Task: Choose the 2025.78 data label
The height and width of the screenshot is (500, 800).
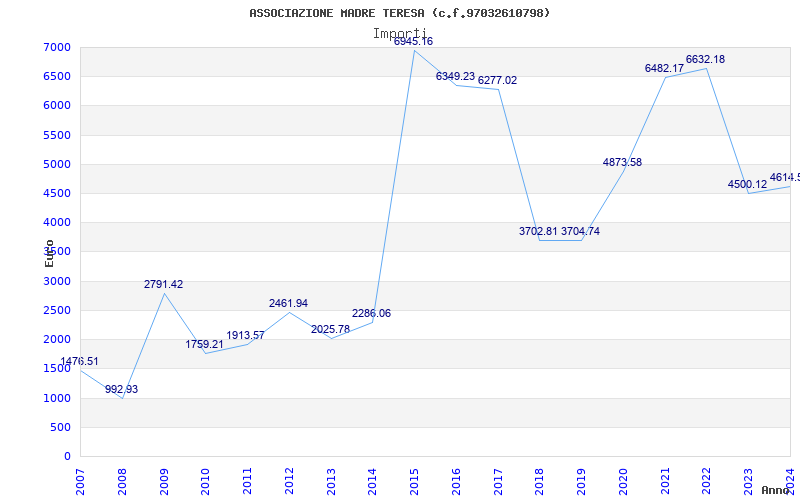Action: tap(330, 330)
